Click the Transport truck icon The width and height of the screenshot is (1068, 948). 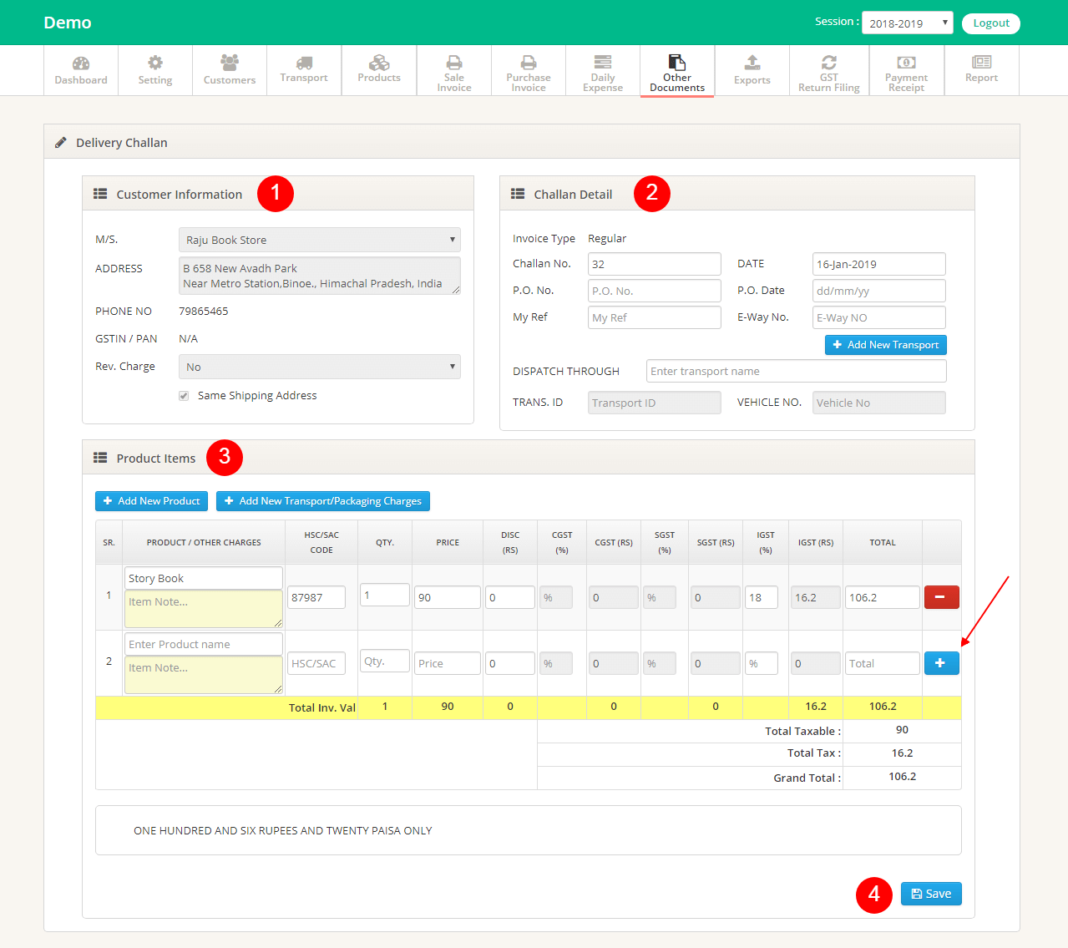pos(303,70)
